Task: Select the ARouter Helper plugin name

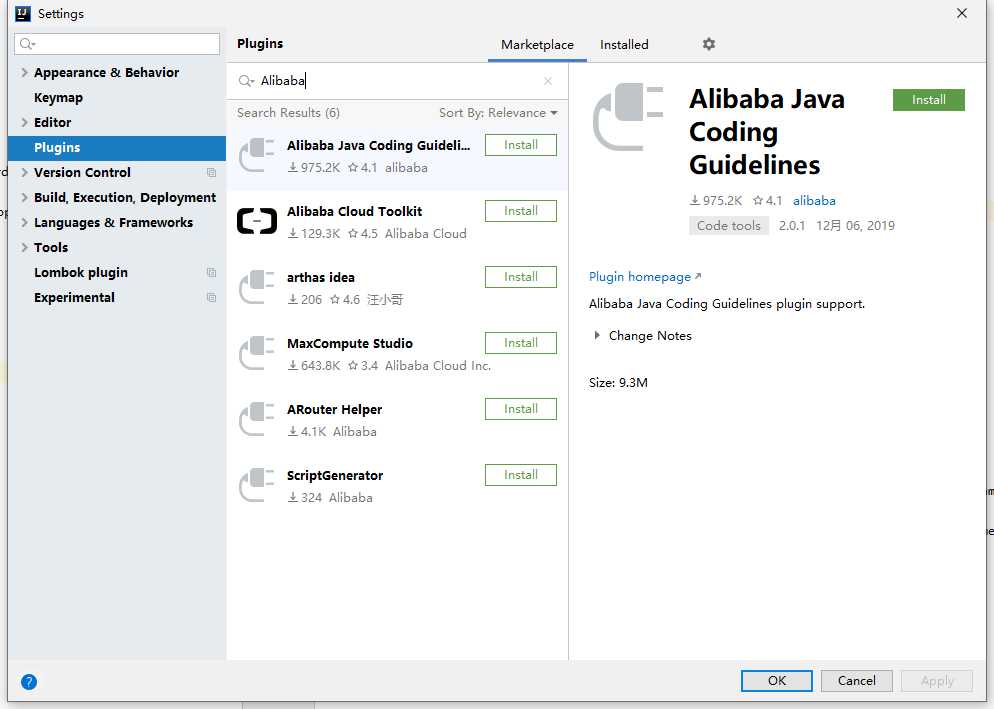Action: (335, 410)
